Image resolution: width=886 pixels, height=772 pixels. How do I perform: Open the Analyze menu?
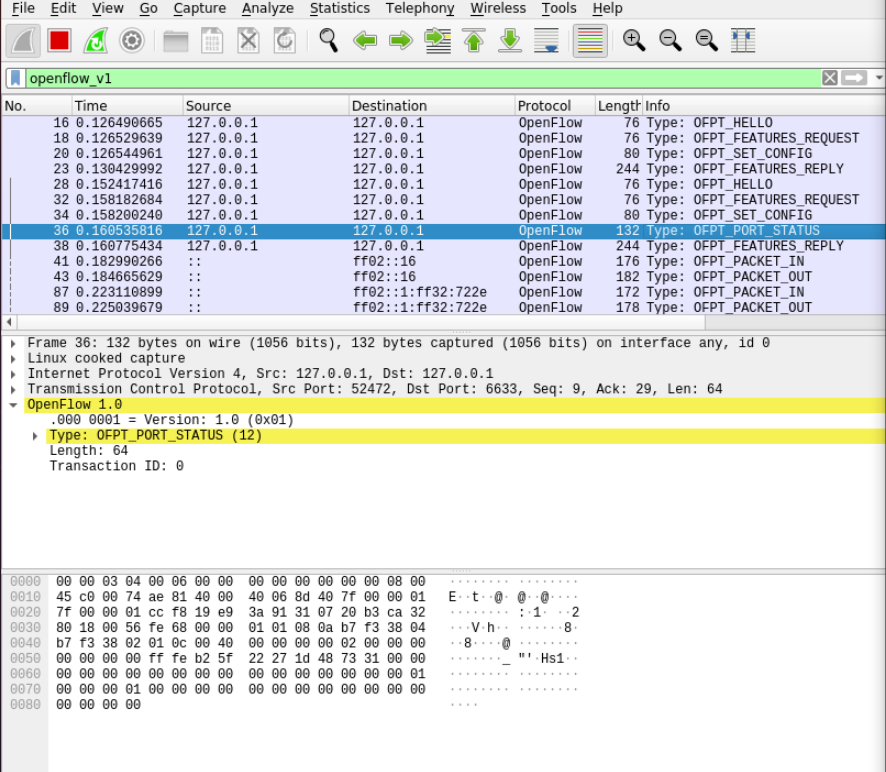click(268, 8)
